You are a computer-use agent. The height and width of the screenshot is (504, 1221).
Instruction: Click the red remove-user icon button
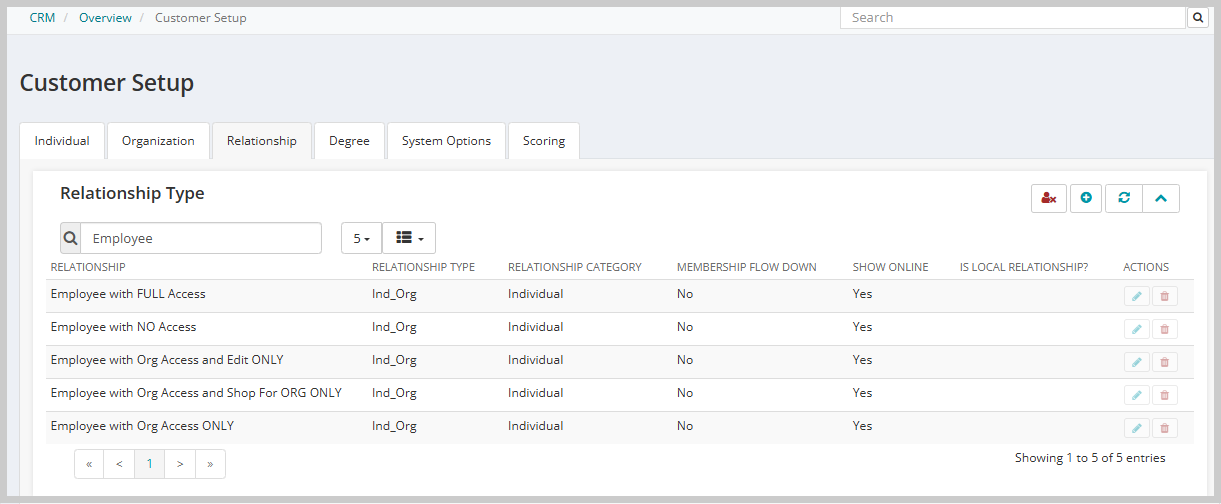1049,198
